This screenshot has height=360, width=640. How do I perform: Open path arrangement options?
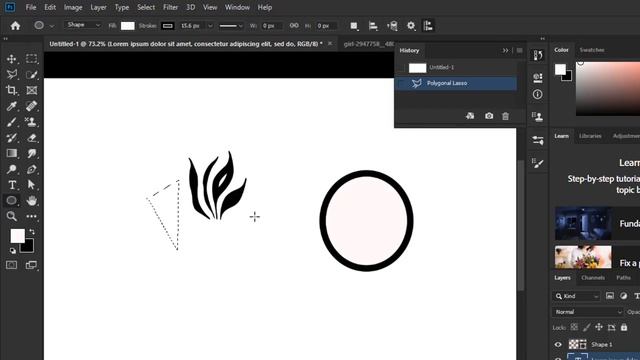pyautogui.click(x=392, y=26)
